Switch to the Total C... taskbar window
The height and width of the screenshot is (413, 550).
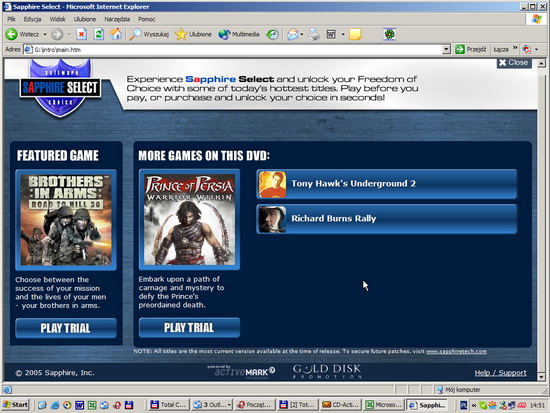pyautogui.click(x=169, y=405)
